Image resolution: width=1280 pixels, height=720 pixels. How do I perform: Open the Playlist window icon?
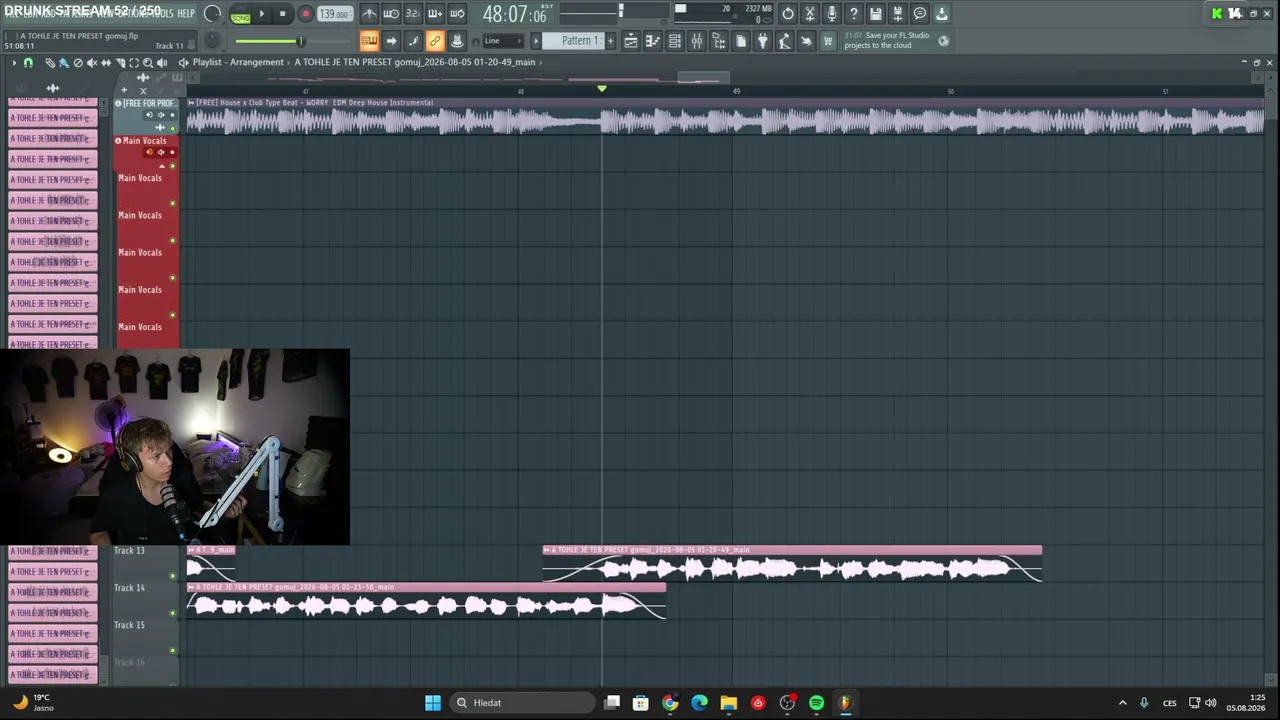(631, 41)
